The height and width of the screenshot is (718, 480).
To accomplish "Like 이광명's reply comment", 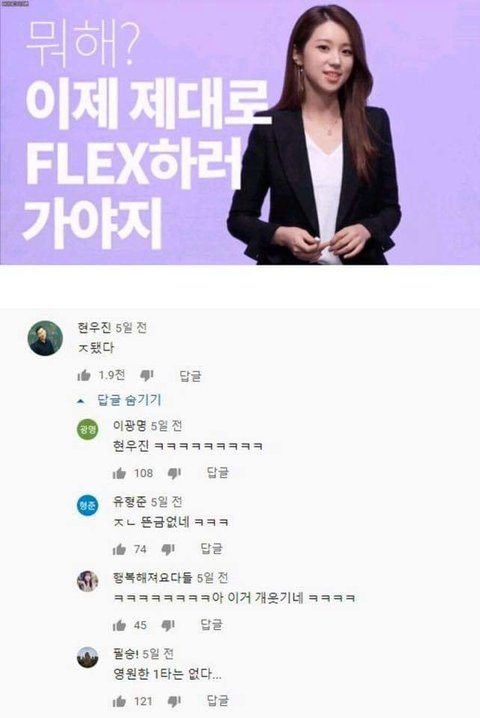I will [x=120, y=473].
